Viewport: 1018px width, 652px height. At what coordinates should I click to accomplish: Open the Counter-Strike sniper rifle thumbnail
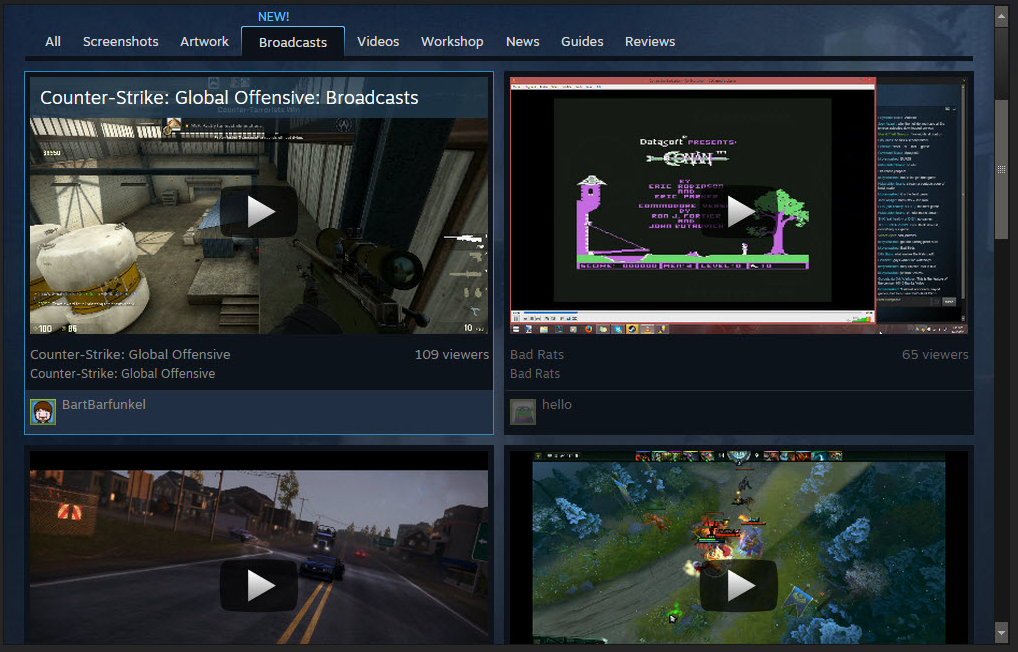click(259, 205)
